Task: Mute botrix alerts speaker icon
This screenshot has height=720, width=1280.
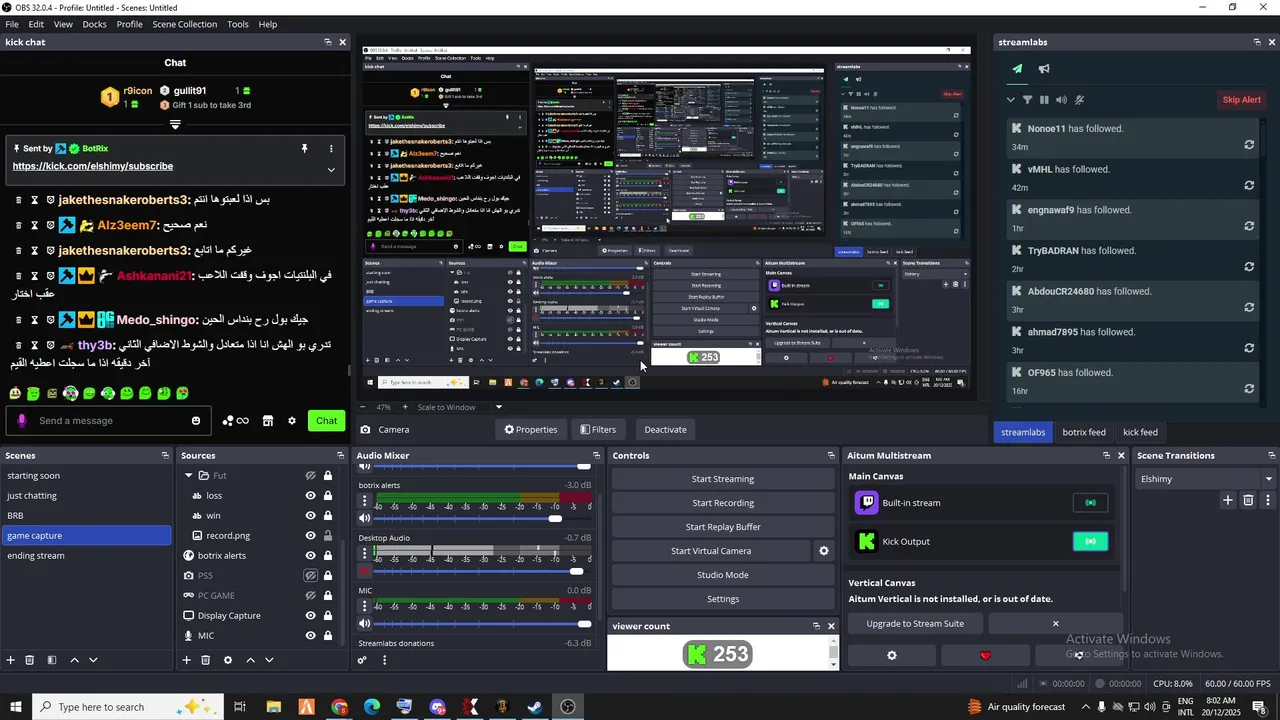Action: tap(365, 518)
